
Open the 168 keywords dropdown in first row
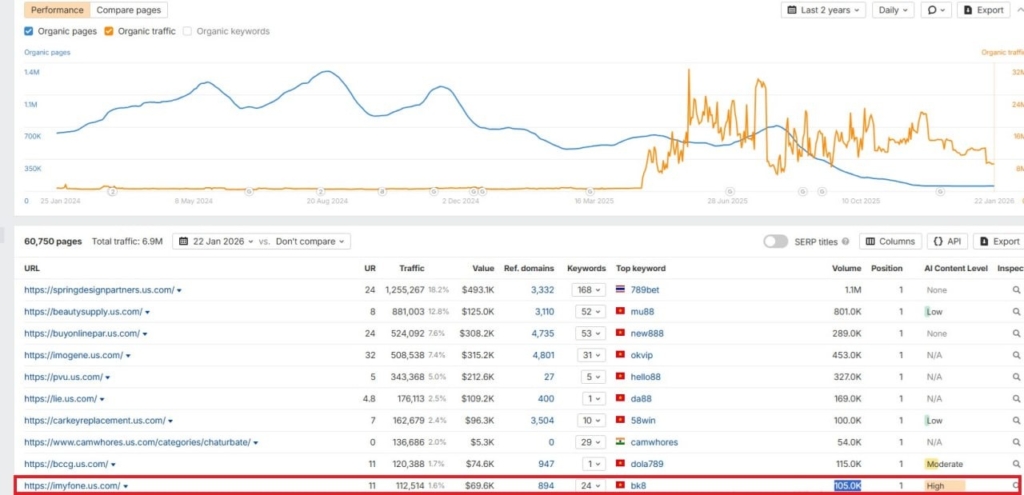(x=586, y=290)
